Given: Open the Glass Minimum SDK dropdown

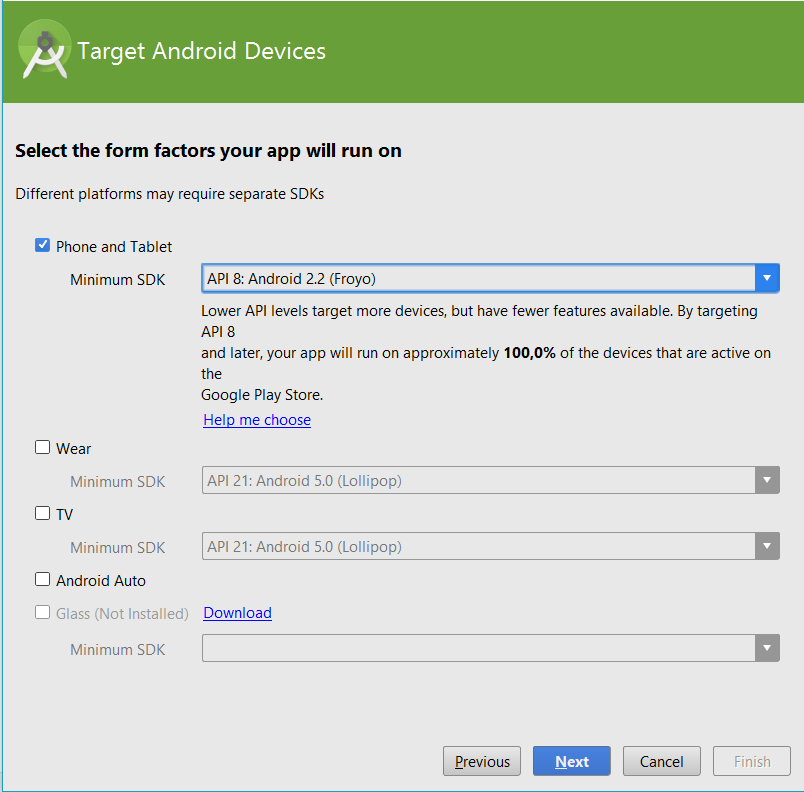Looking at the screenshot, I should (x=490, y=648).
